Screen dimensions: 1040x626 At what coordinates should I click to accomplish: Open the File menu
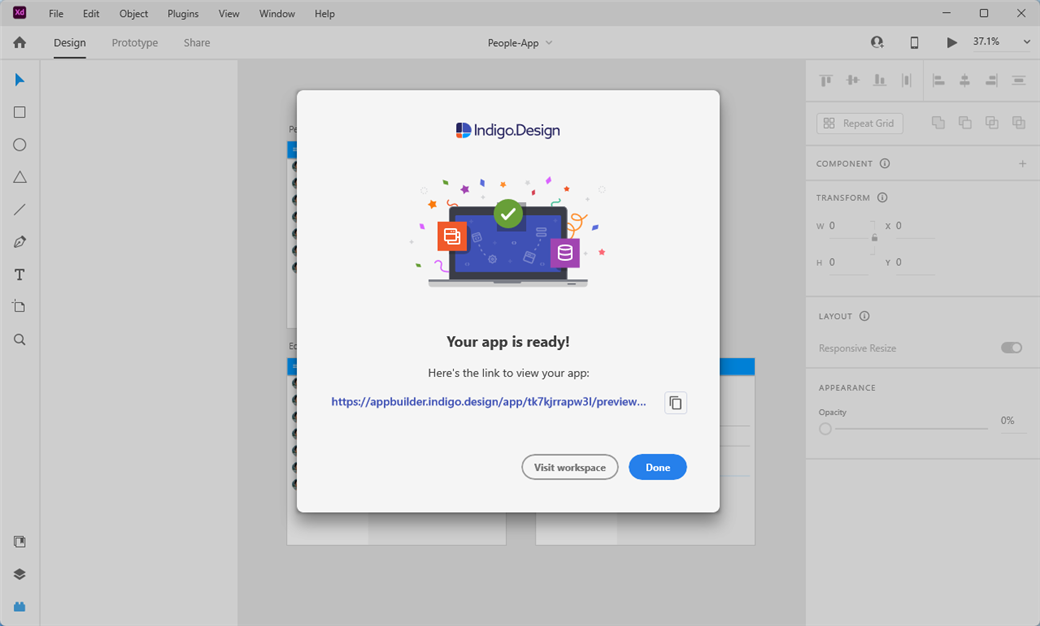pos(56,13)
